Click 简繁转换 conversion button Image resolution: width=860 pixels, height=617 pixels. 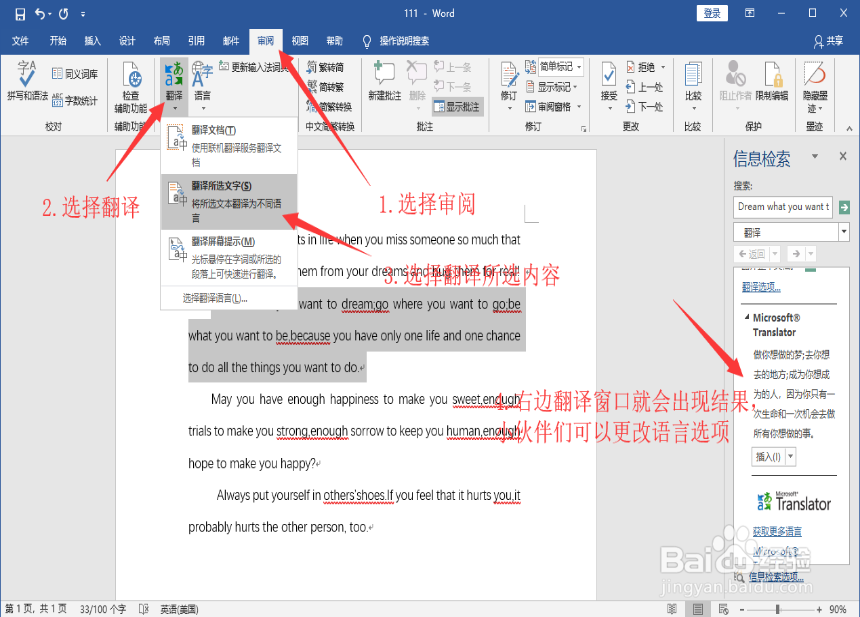coord(329,106)
